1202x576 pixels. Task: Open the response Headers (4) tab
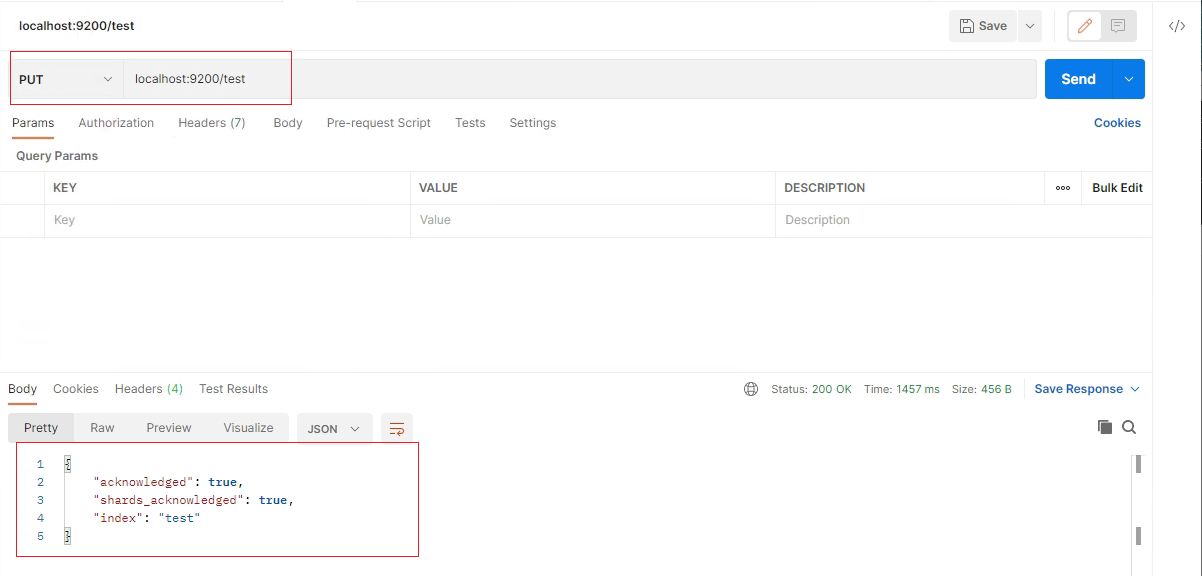(x=149, y=389)
